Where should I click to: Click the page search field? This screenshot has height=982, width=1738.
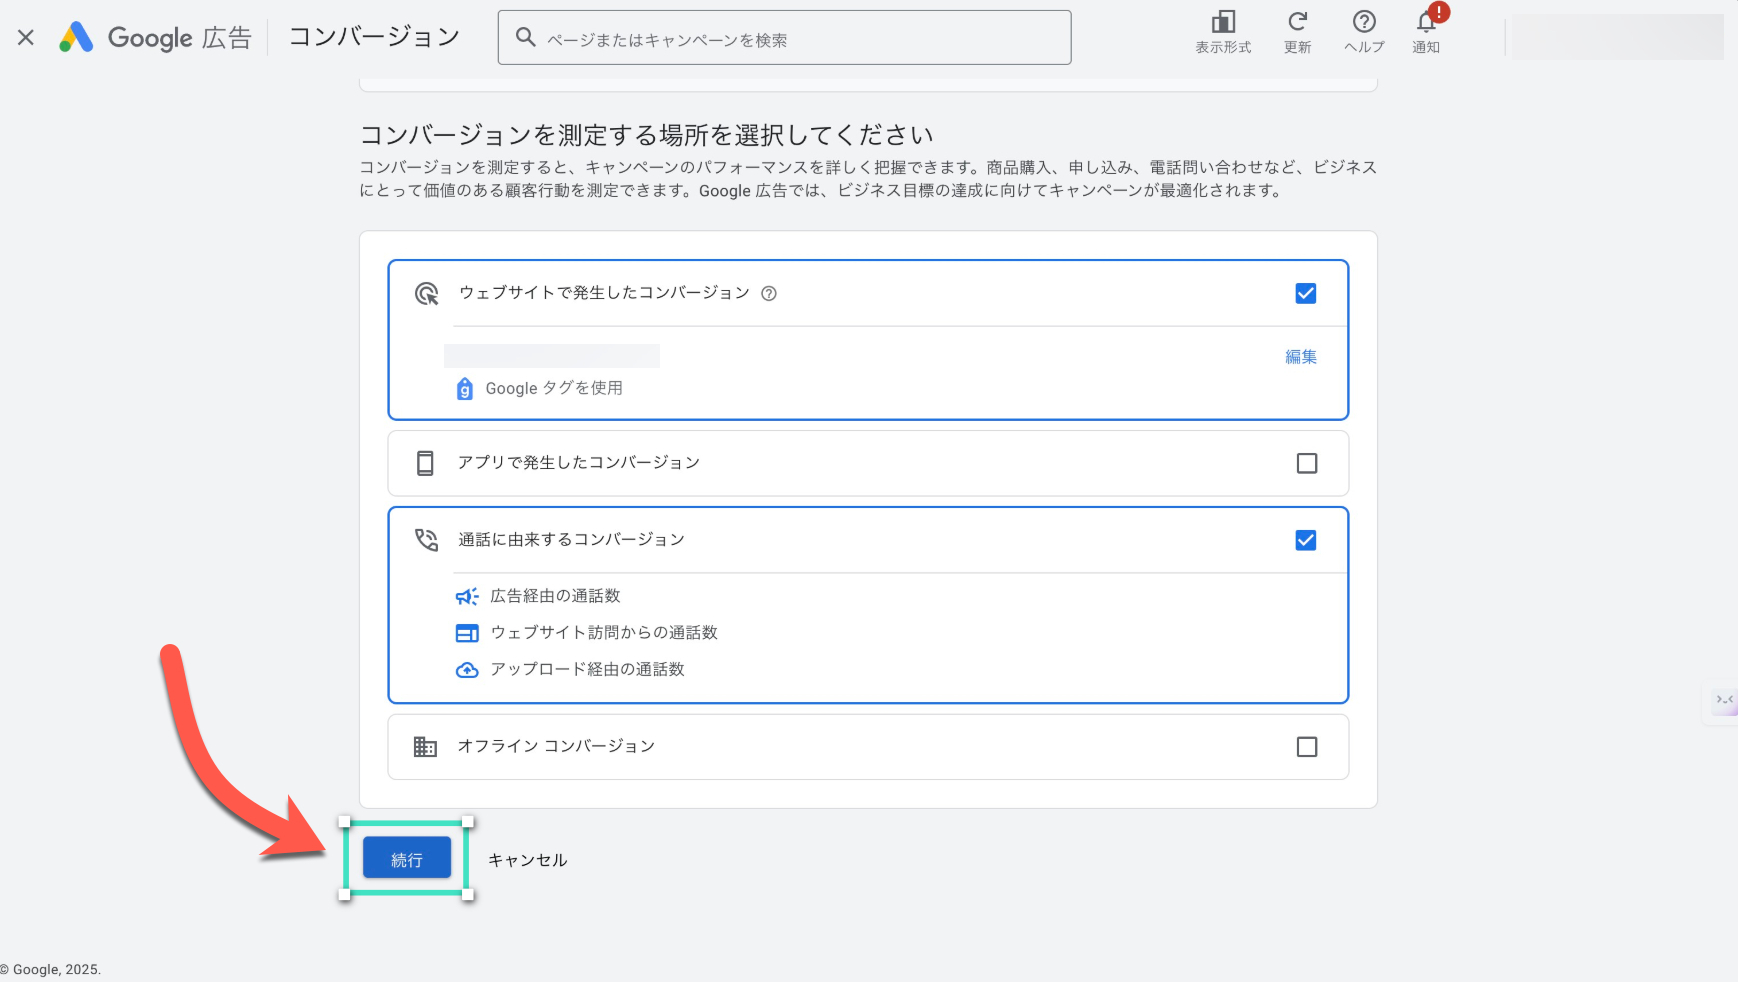784,37
